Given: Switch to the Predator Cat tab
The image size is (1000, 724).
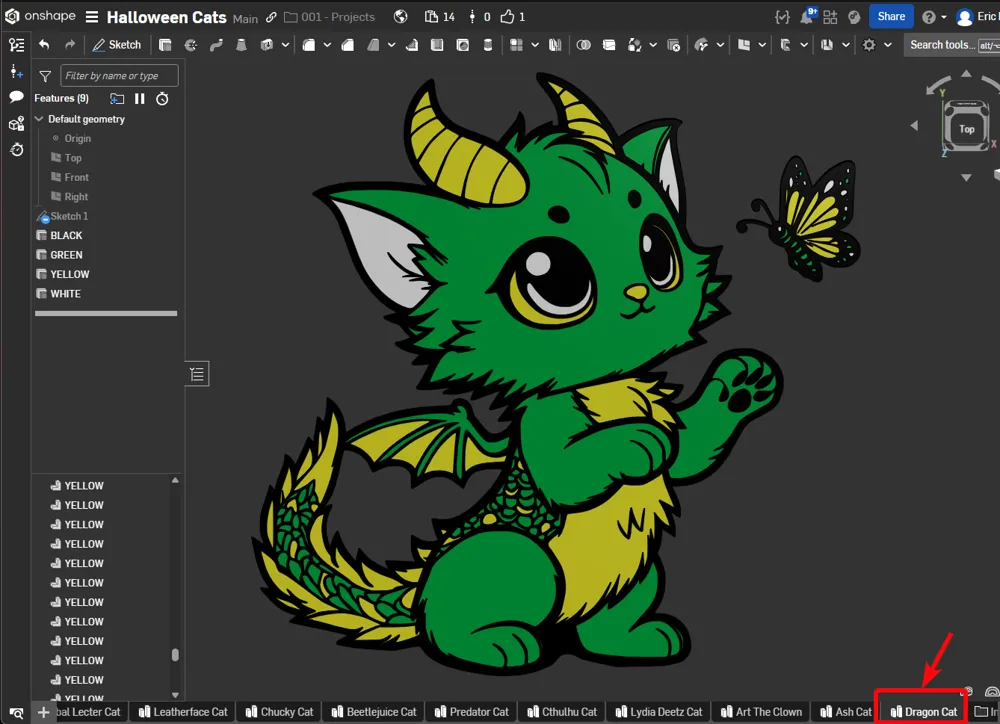Looking at the screenshot, I should 472,712.
